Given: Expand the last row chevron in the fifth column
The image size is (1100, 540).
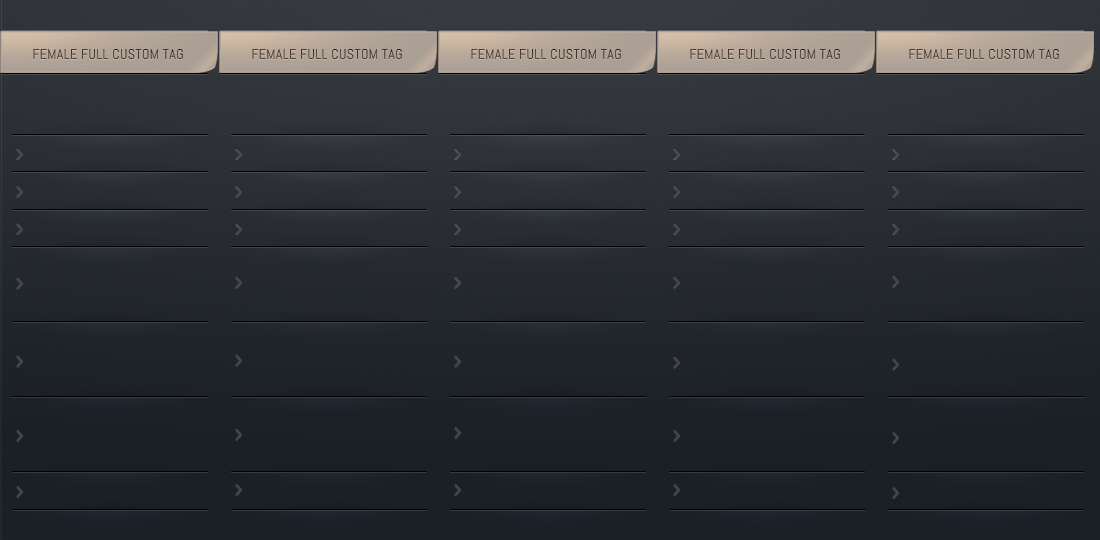Looking at the screenshot, I should click(x=895, y=493).
